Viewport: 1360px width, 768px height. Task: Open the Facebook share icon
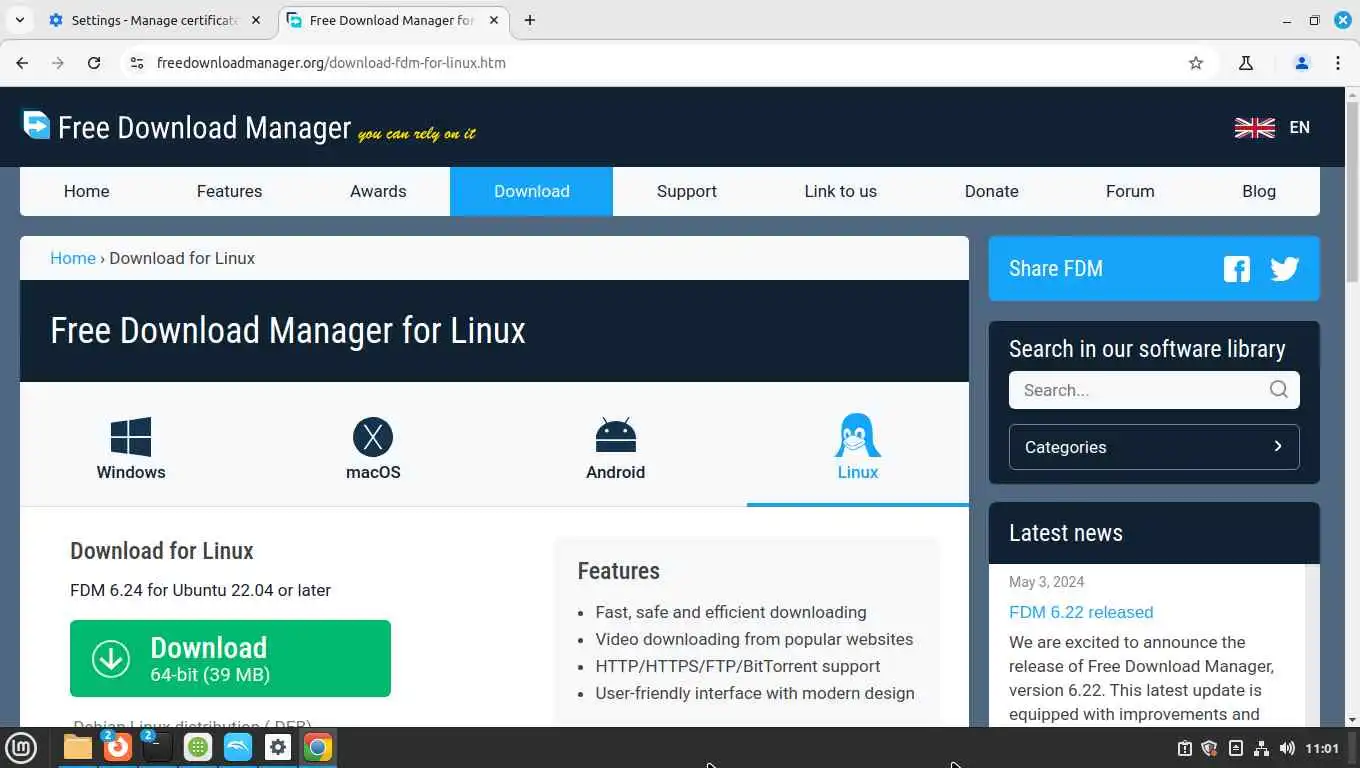(x=1237, y=269)
